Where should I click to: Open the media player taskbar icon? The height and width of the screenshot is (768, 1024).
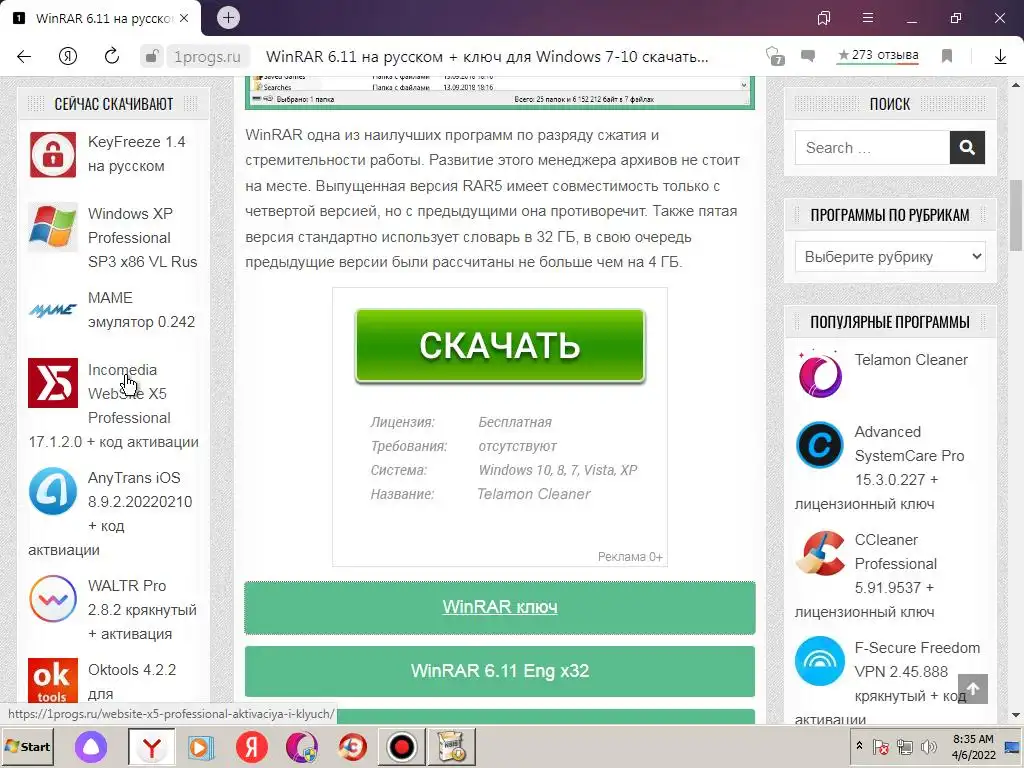201,746
